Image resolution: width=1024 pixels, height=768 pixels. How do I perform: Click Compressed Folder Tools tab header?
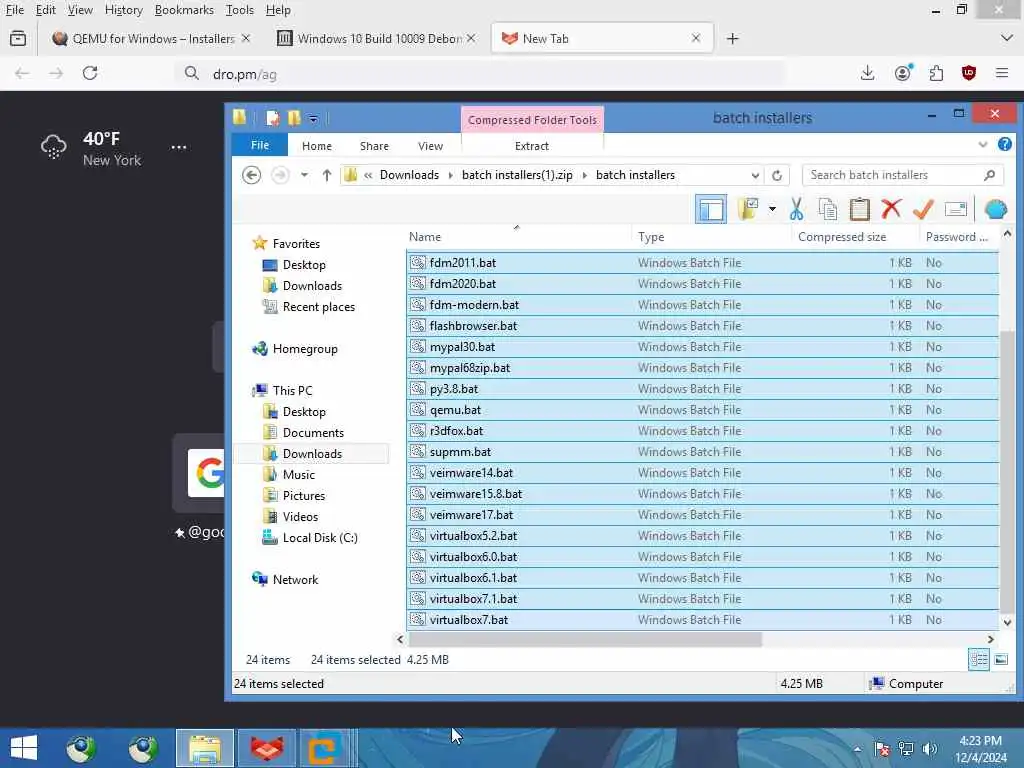point(532,120)
